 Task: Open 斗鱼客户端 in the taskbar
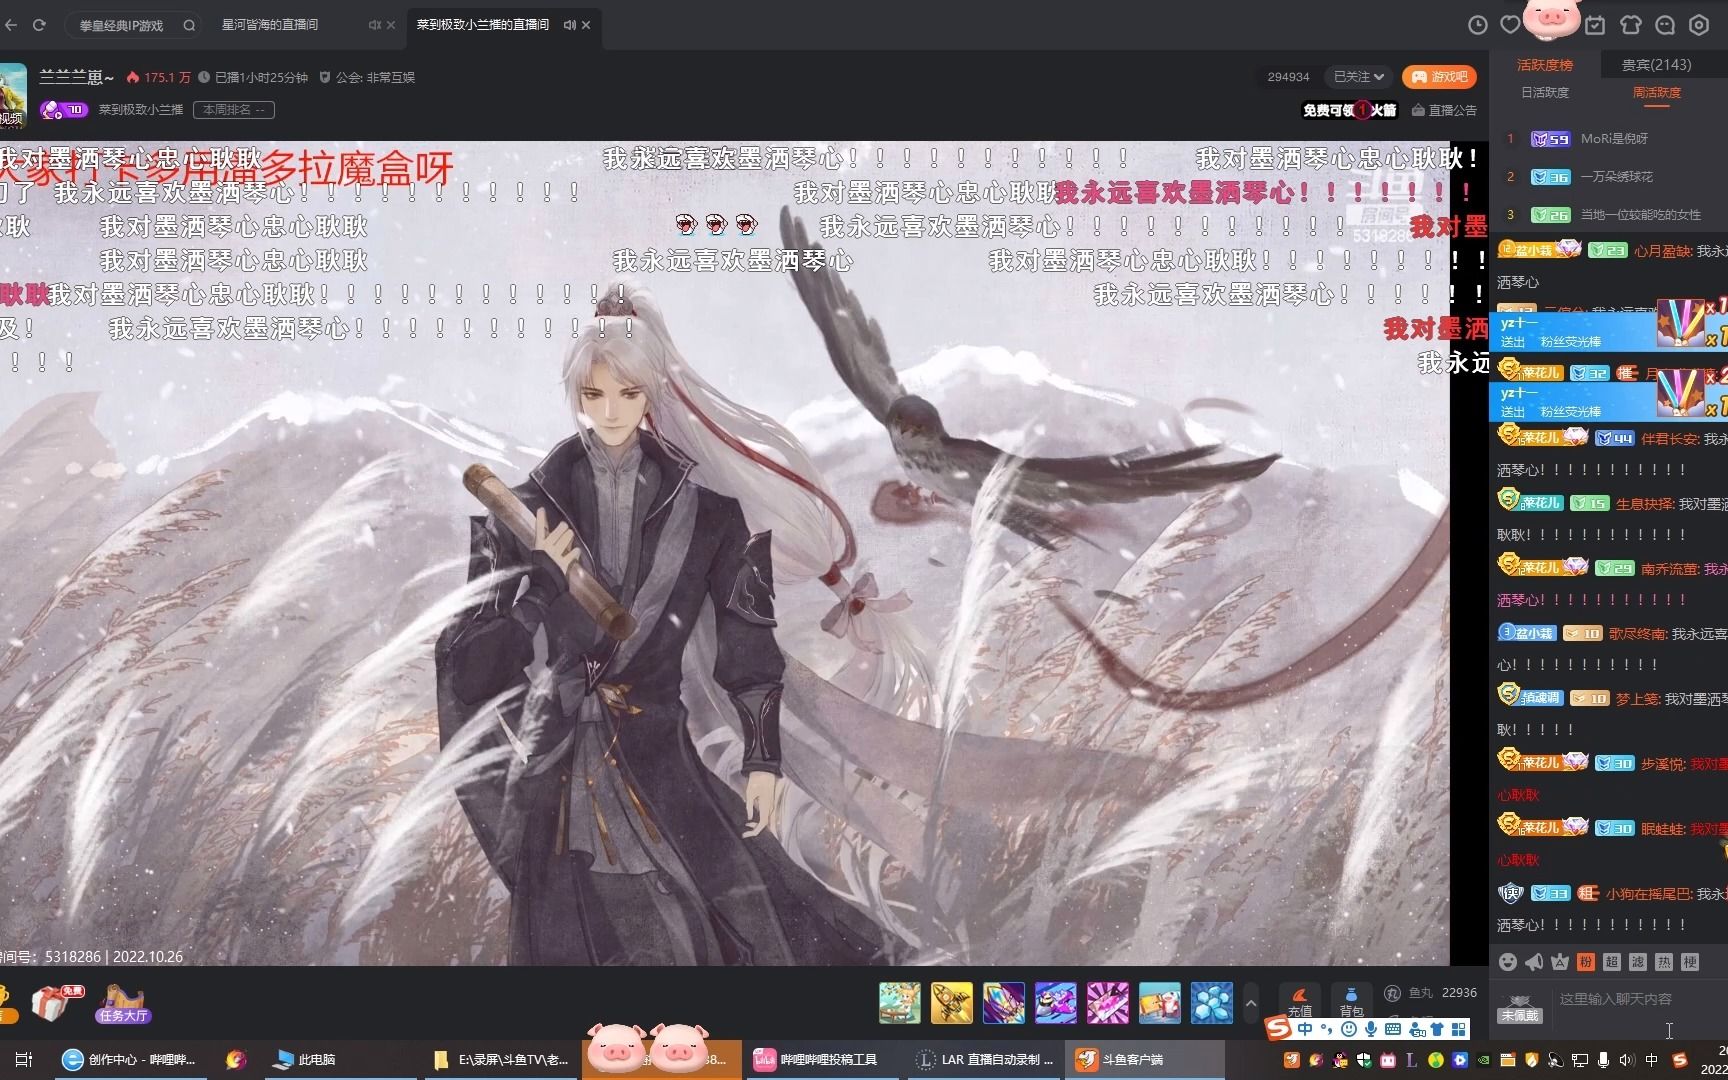pos(1145,1059)
